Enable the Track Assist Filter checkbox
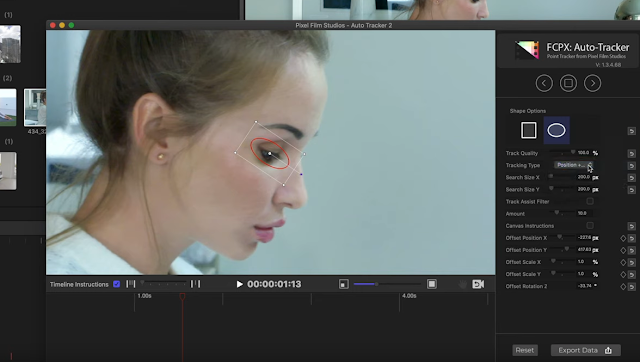Image resolution: width=640 pixels, height=362 pixels. (590, 201)
